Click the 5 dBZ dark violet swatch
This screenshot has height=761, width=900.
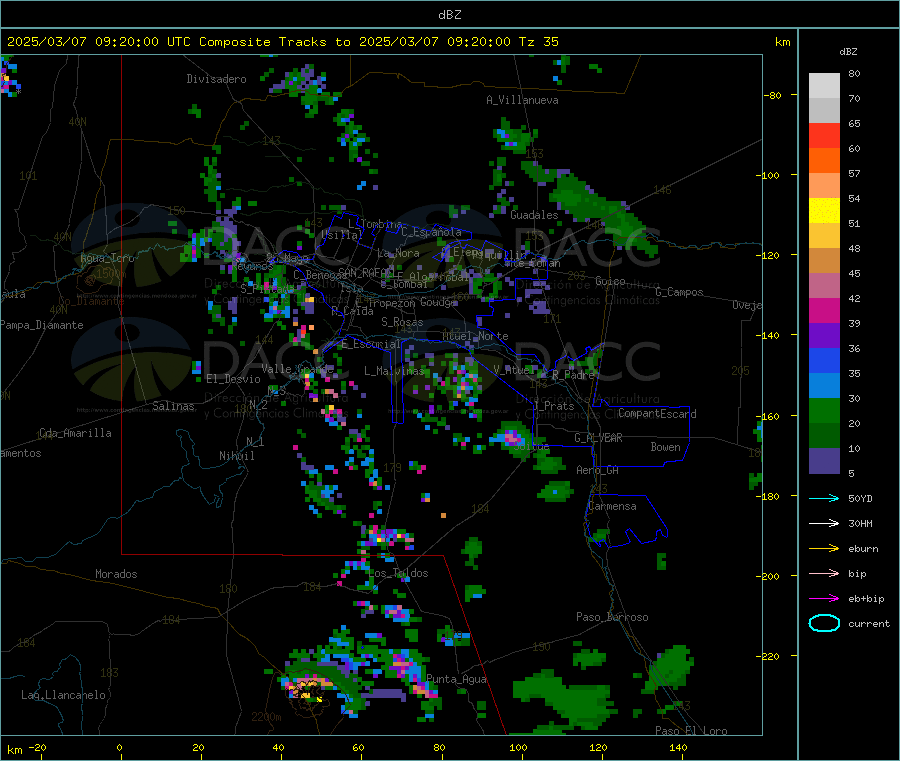pyautogui.click(x=824, y=461)
